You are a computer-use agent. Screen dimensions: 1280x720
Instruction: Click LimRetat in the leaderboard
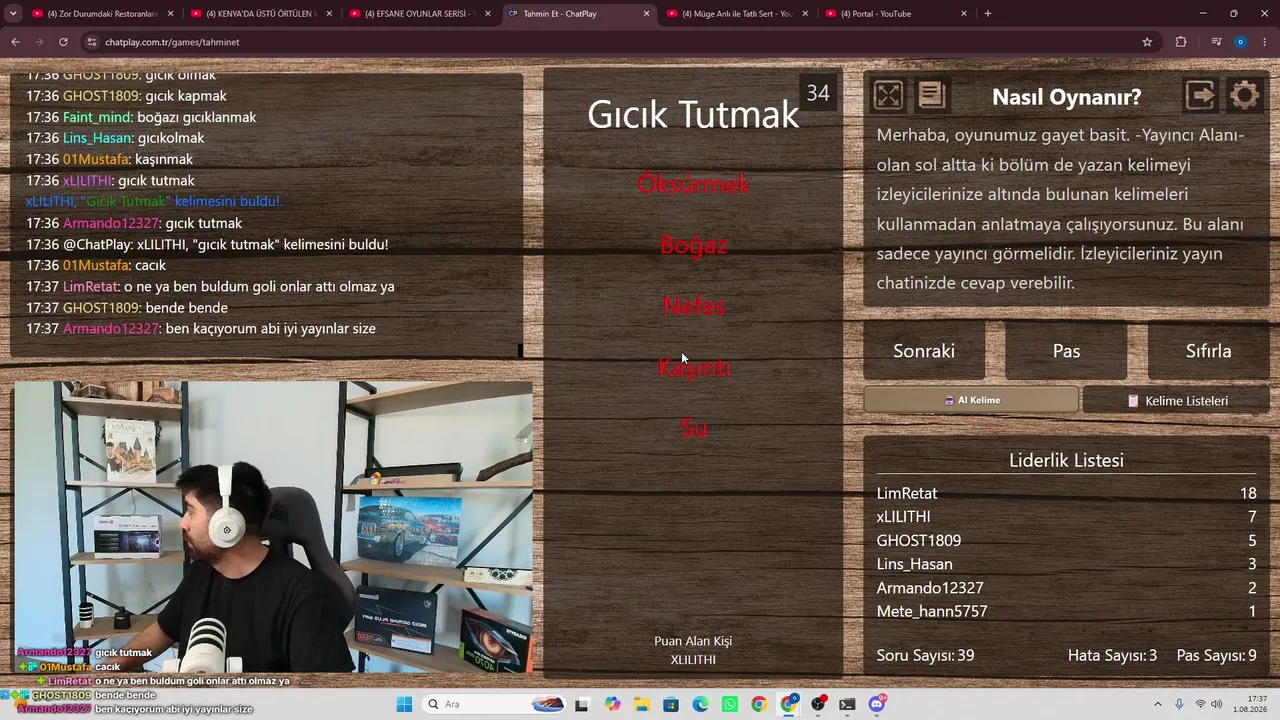(907, 493)
